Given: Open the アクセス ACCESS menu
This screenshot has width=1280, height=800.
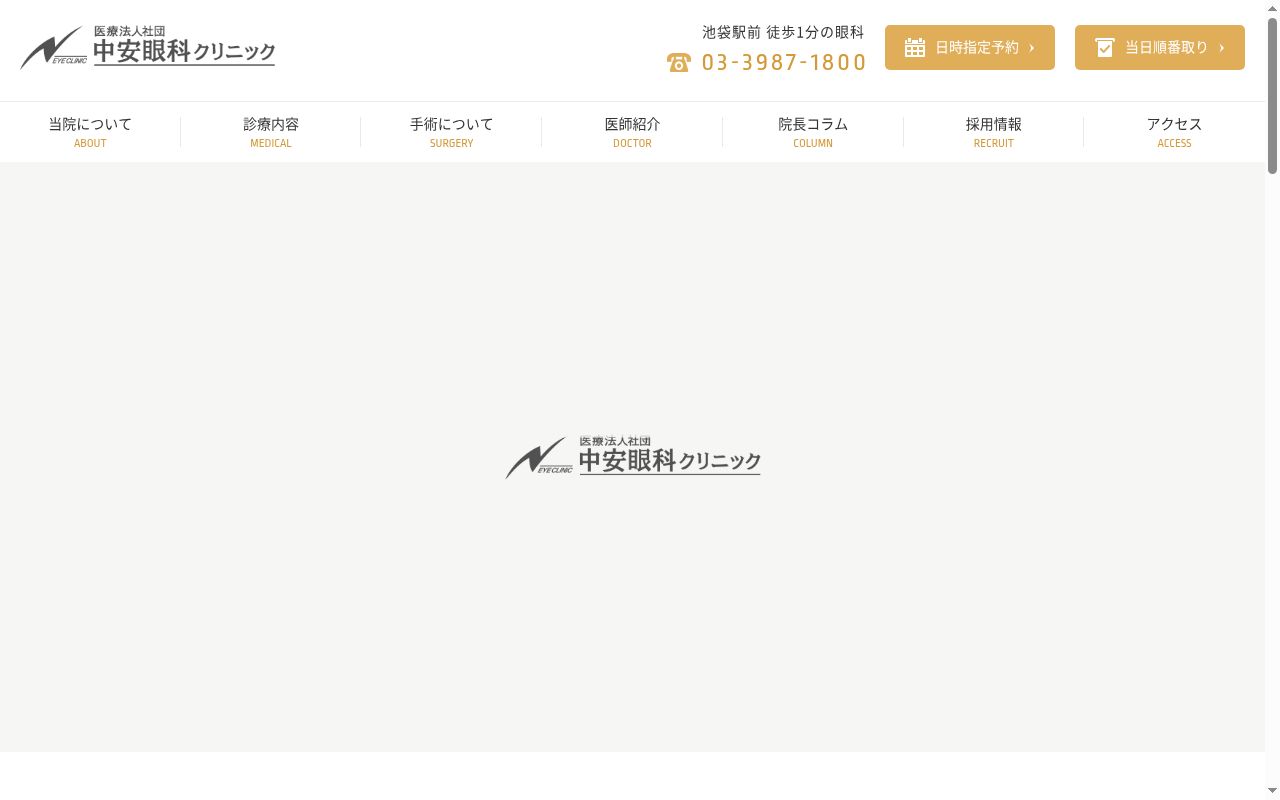Looking at the screenshot, I should [x=1174, y=132].
